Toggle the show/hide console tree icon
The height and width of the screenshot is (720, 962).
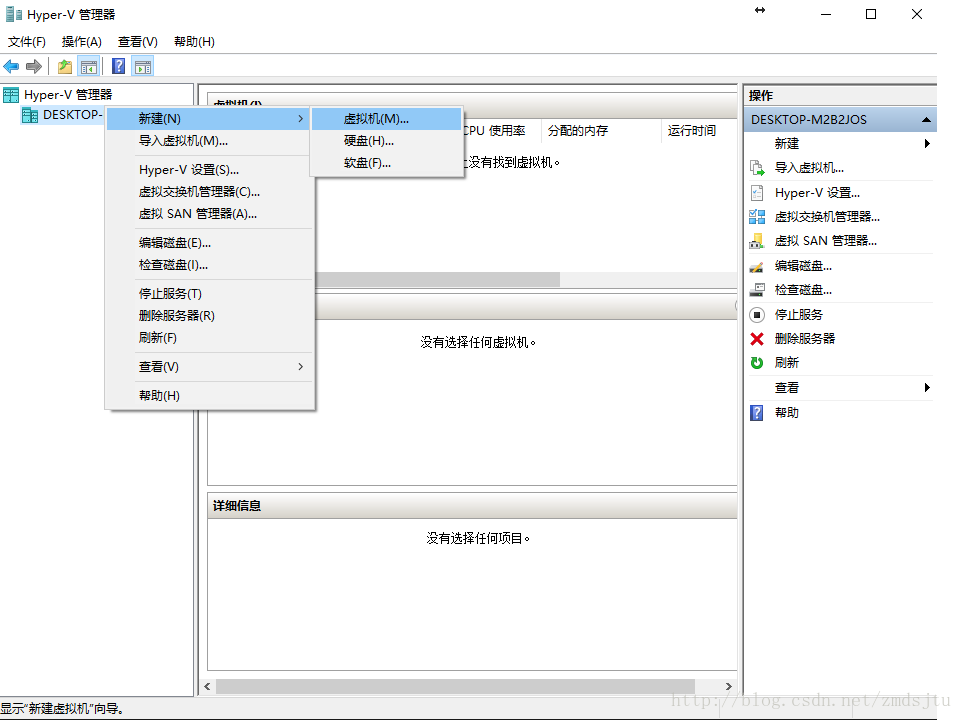(89, 66)
